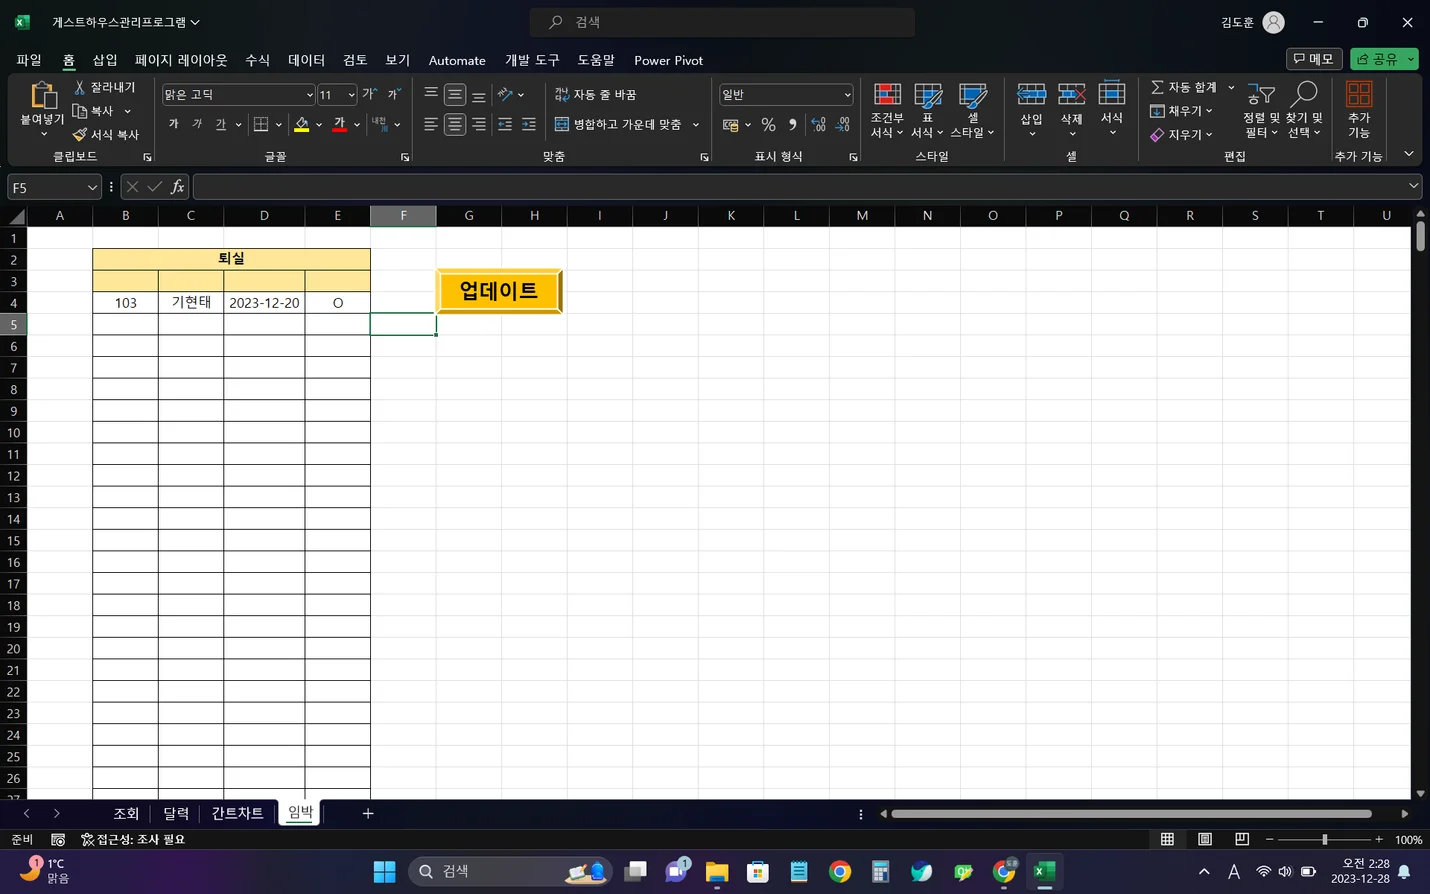
Task: Click the Paste clipboard icon
Action: 42,95
